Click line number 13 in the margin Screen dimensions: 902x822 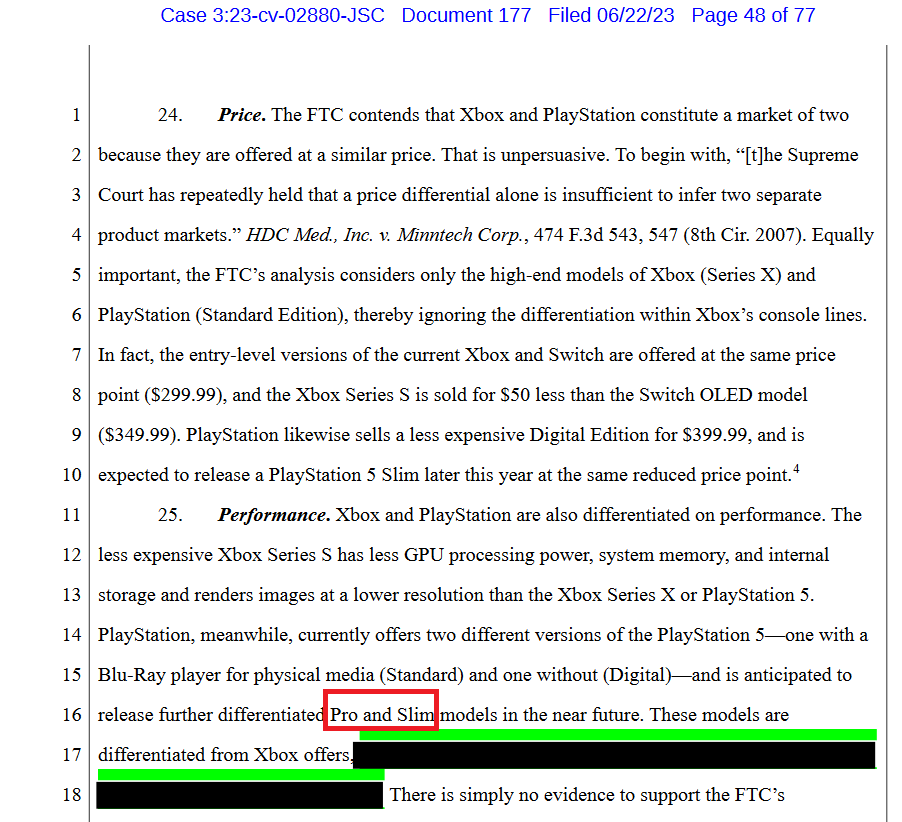[x=72, y=595]
